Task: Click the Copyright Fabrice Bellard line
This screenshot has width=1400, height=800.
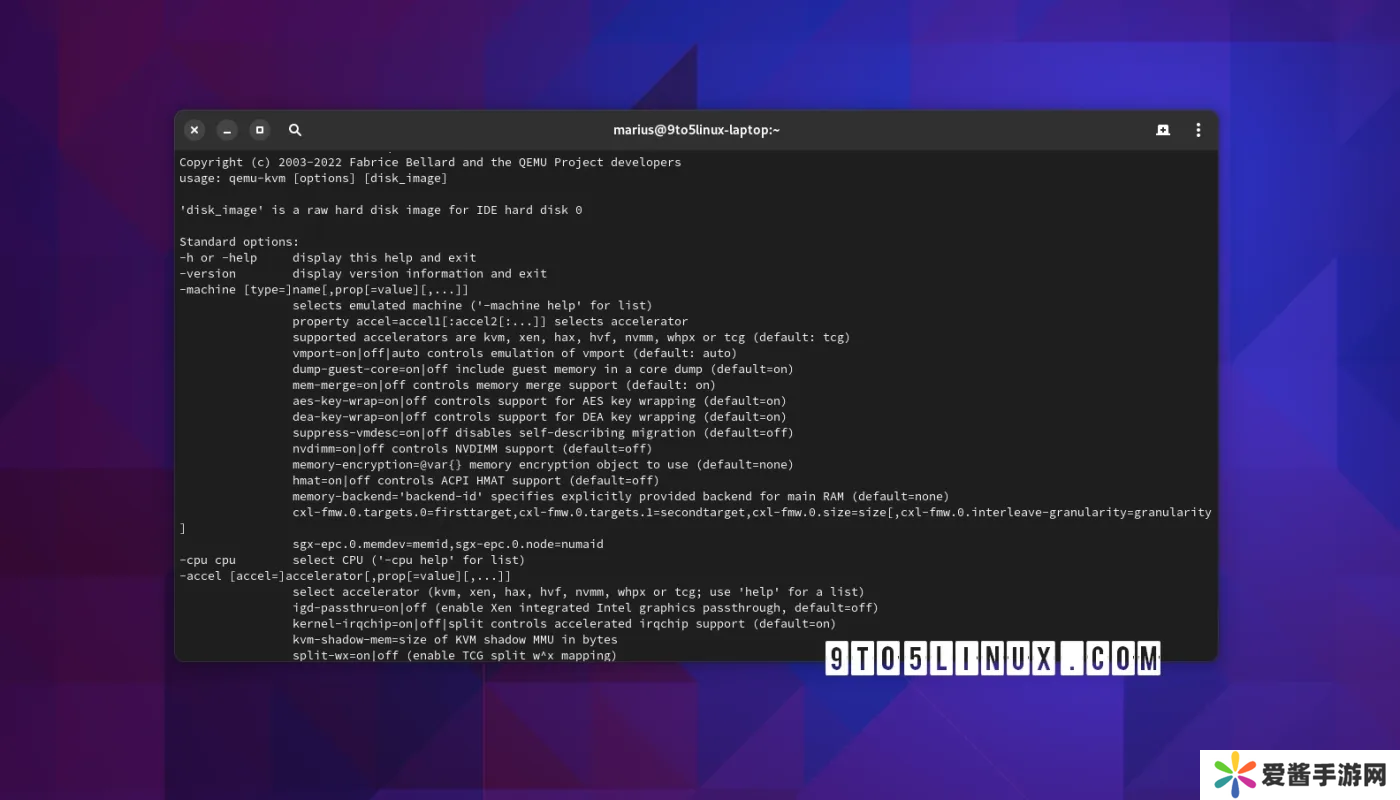Action: pyautogui.click(x=430, y=162)
